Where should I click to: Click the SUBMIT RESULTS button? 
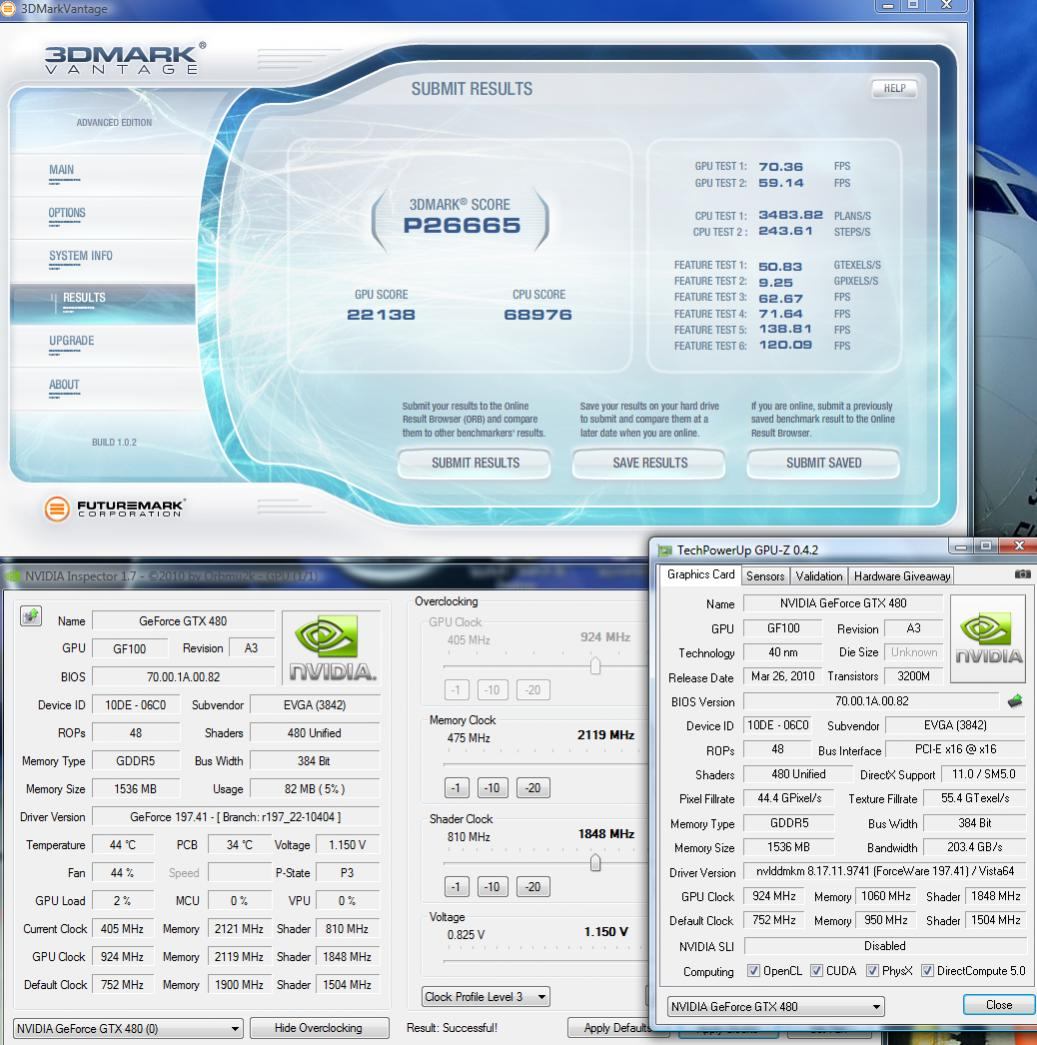tap(475, 463)
